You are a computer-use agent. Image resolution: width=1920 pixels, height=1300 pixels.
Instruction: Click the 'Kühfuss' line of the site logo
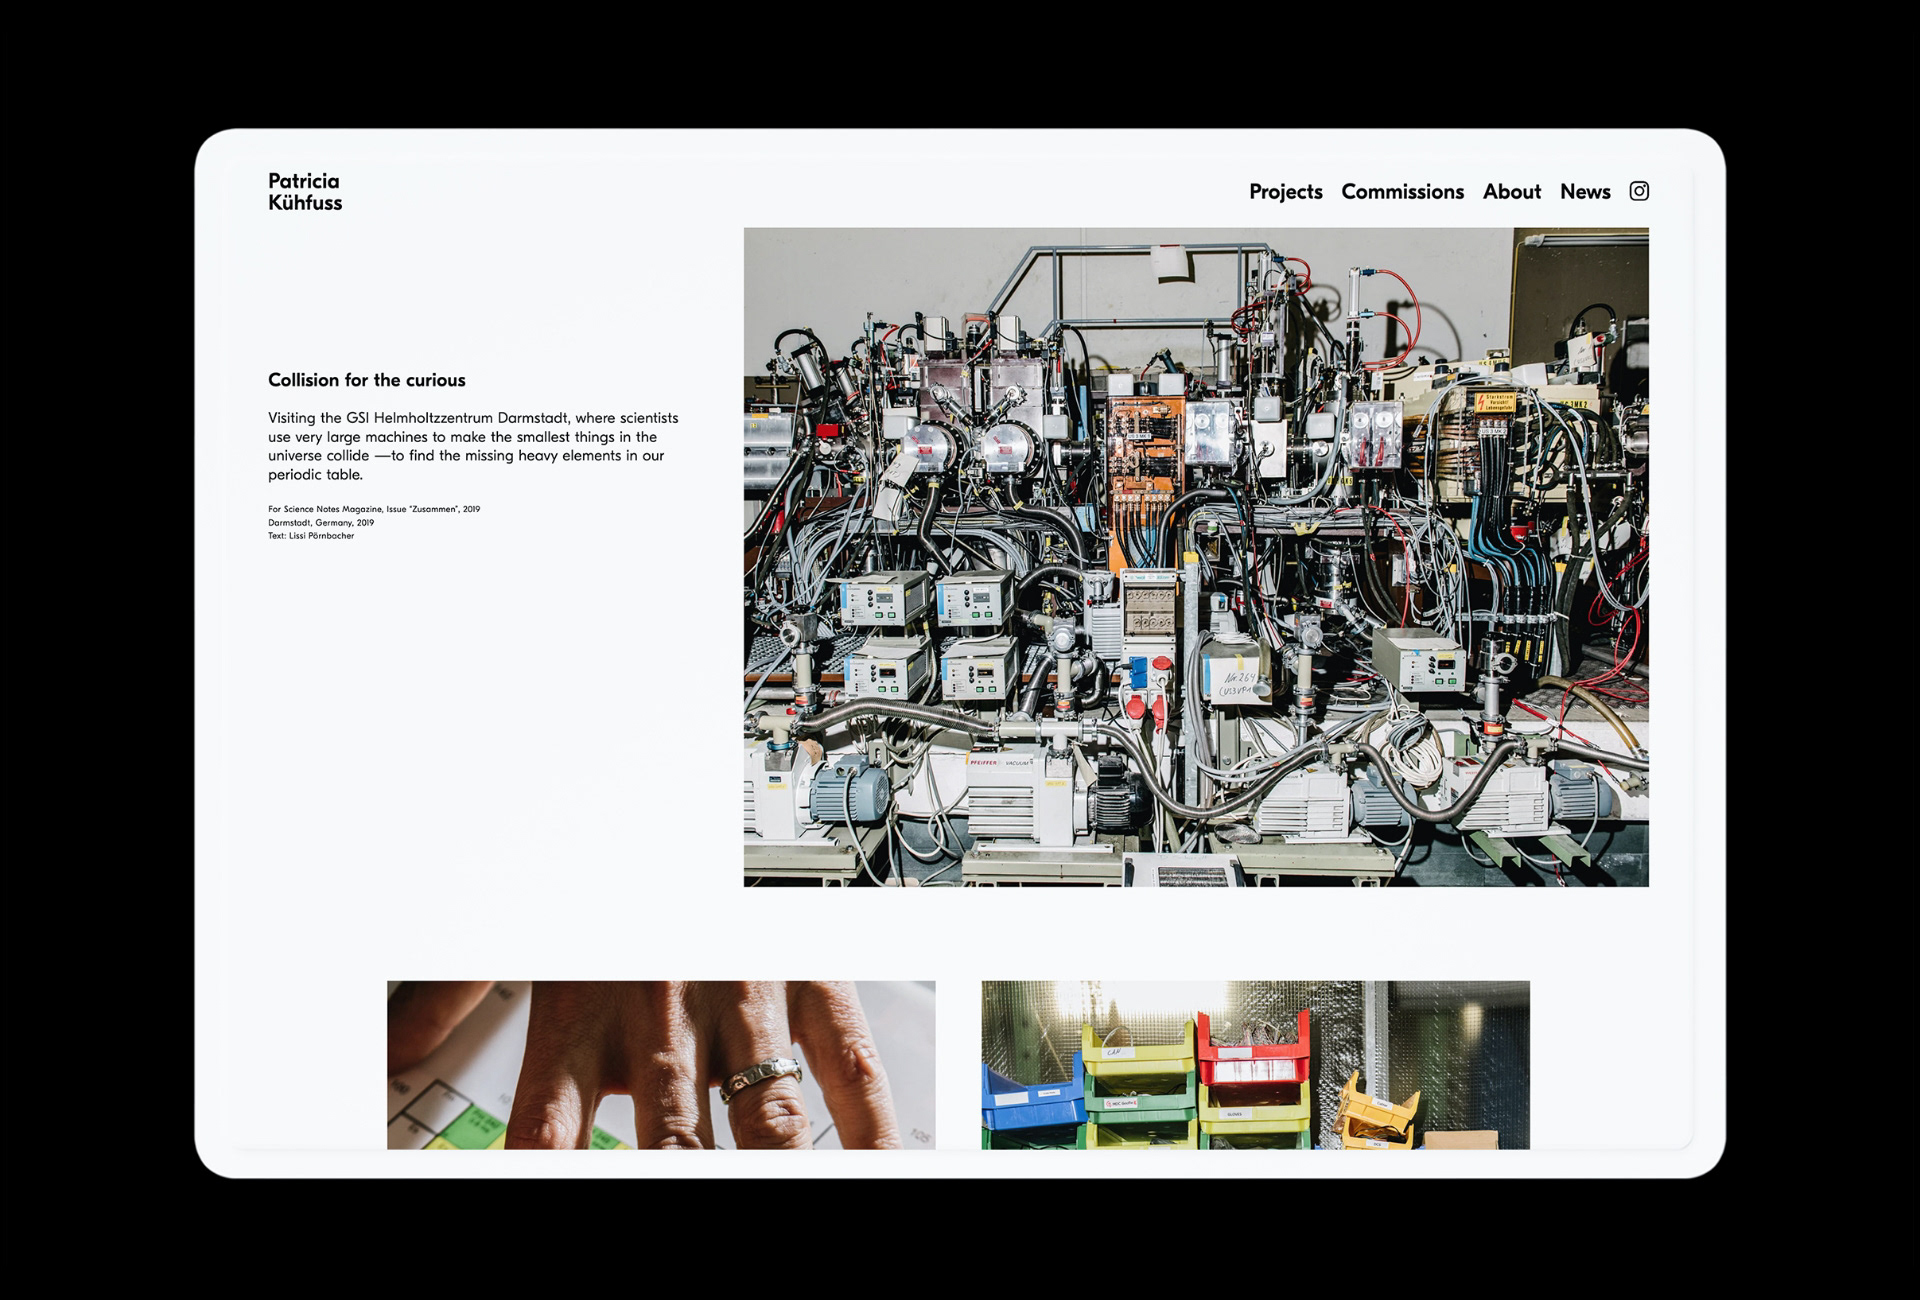[303, 201]
